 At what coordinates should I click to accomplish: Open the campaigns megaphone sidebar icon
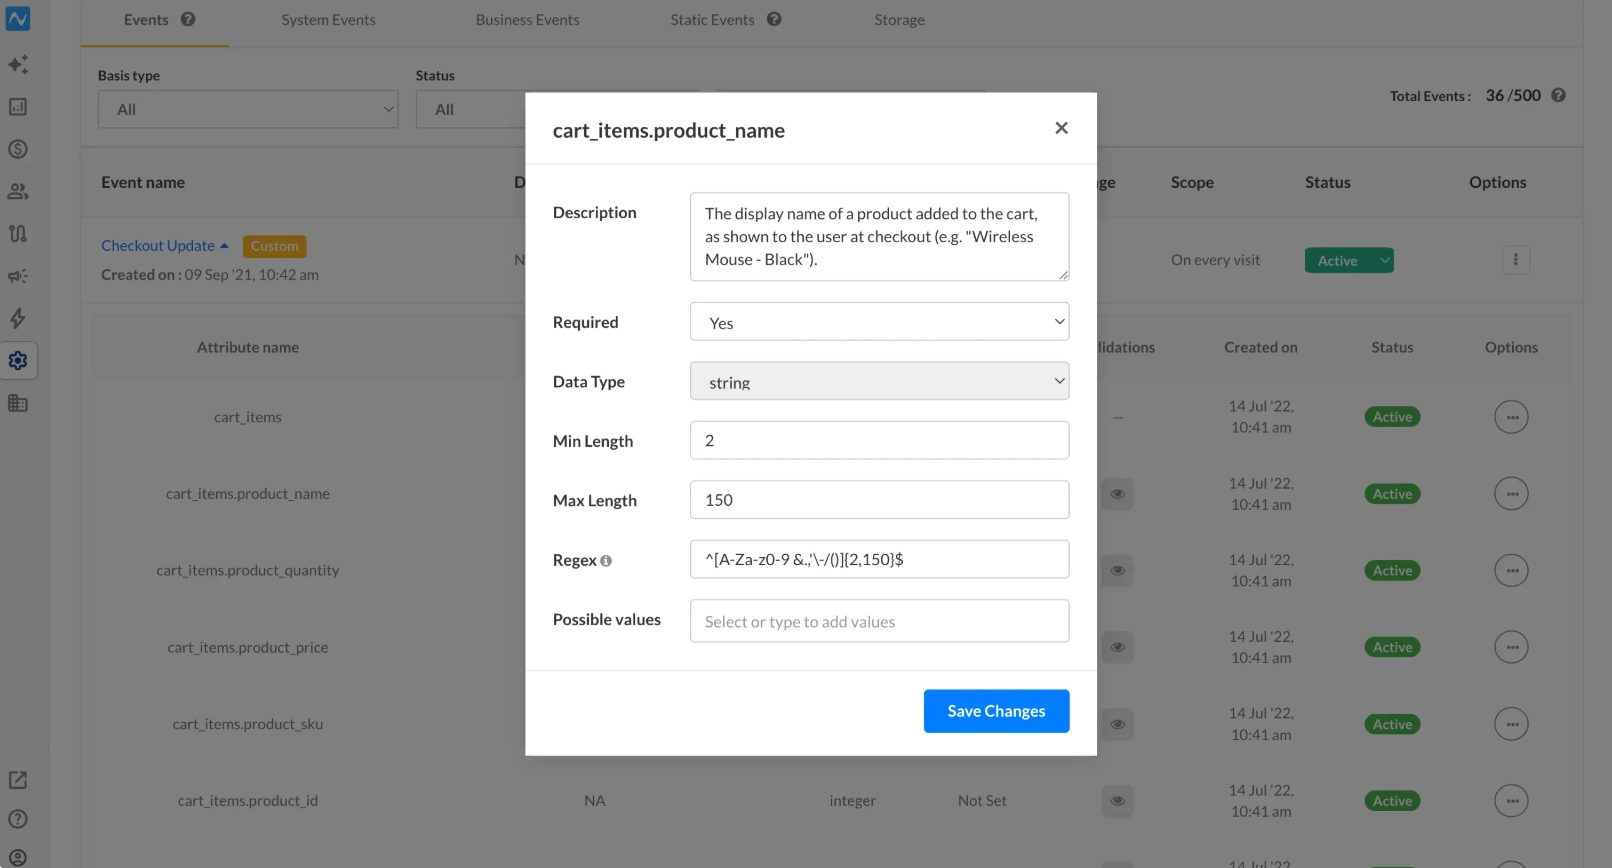click(x=18, y=276)
